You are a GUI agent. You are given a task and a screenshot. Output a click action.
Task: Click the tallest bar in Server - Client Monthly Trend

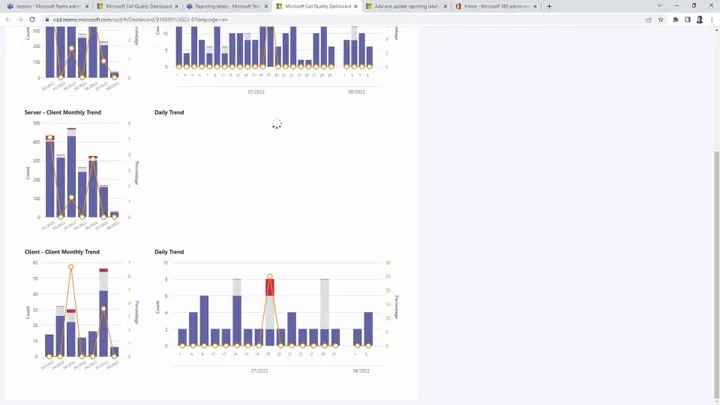72,173
